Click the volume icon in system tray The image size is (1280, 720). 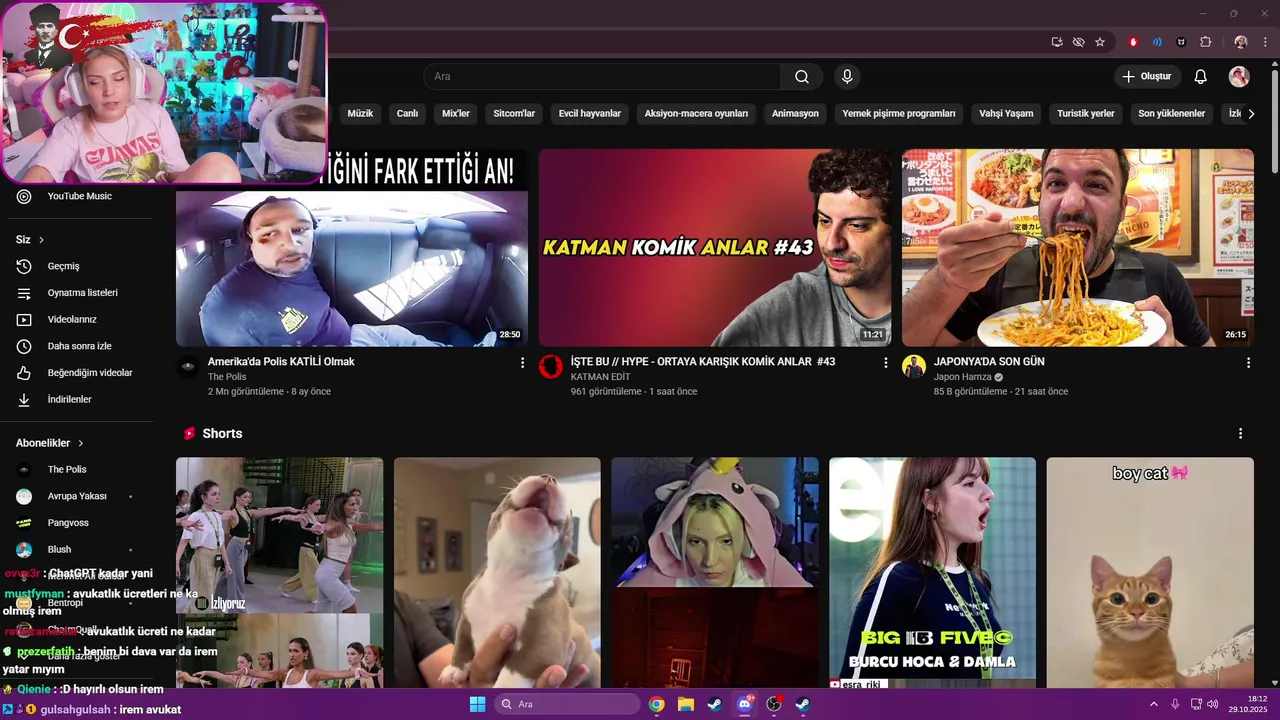pos(1212,704)
